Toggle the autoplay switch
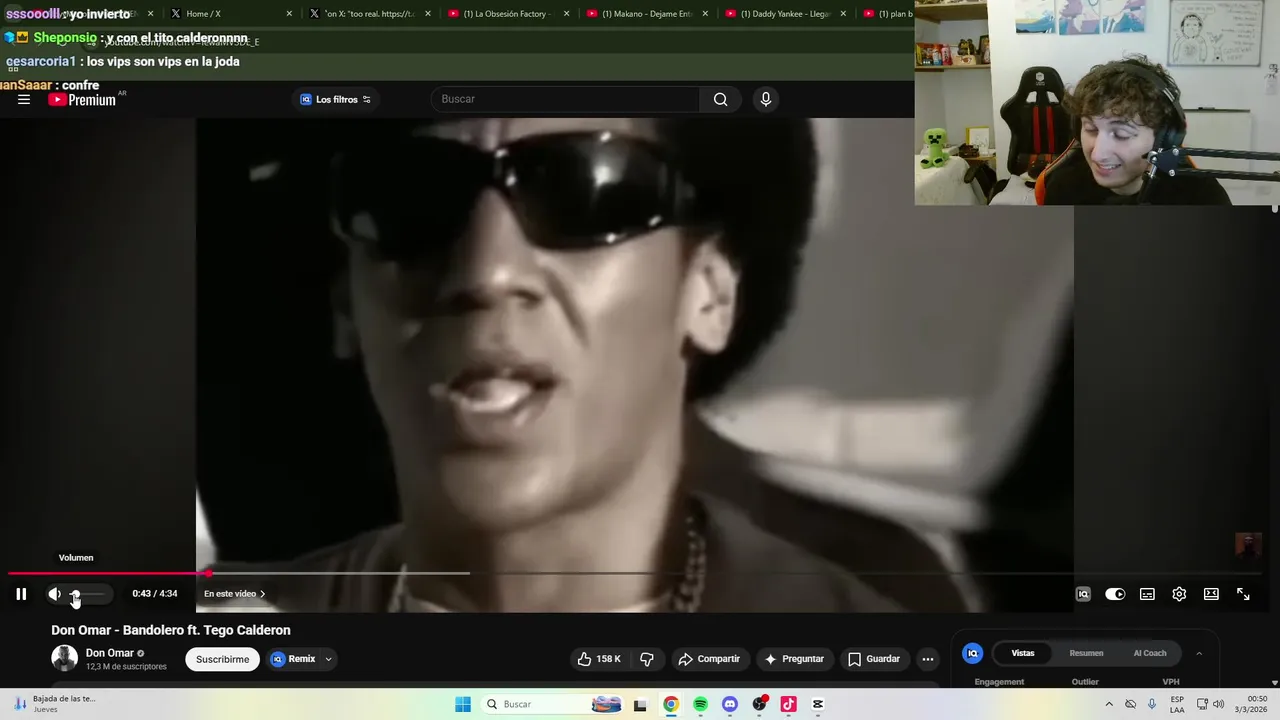This screenshot has height=720, width=1280. [1115, 594]
